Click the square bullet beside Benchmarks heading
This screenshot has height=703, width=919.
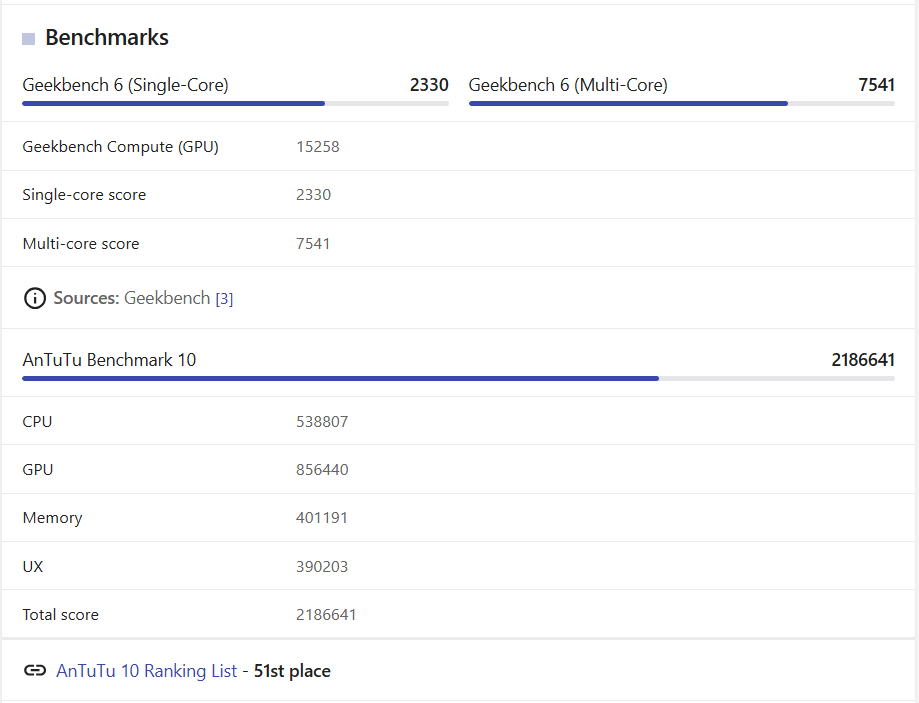pos(29,39)
